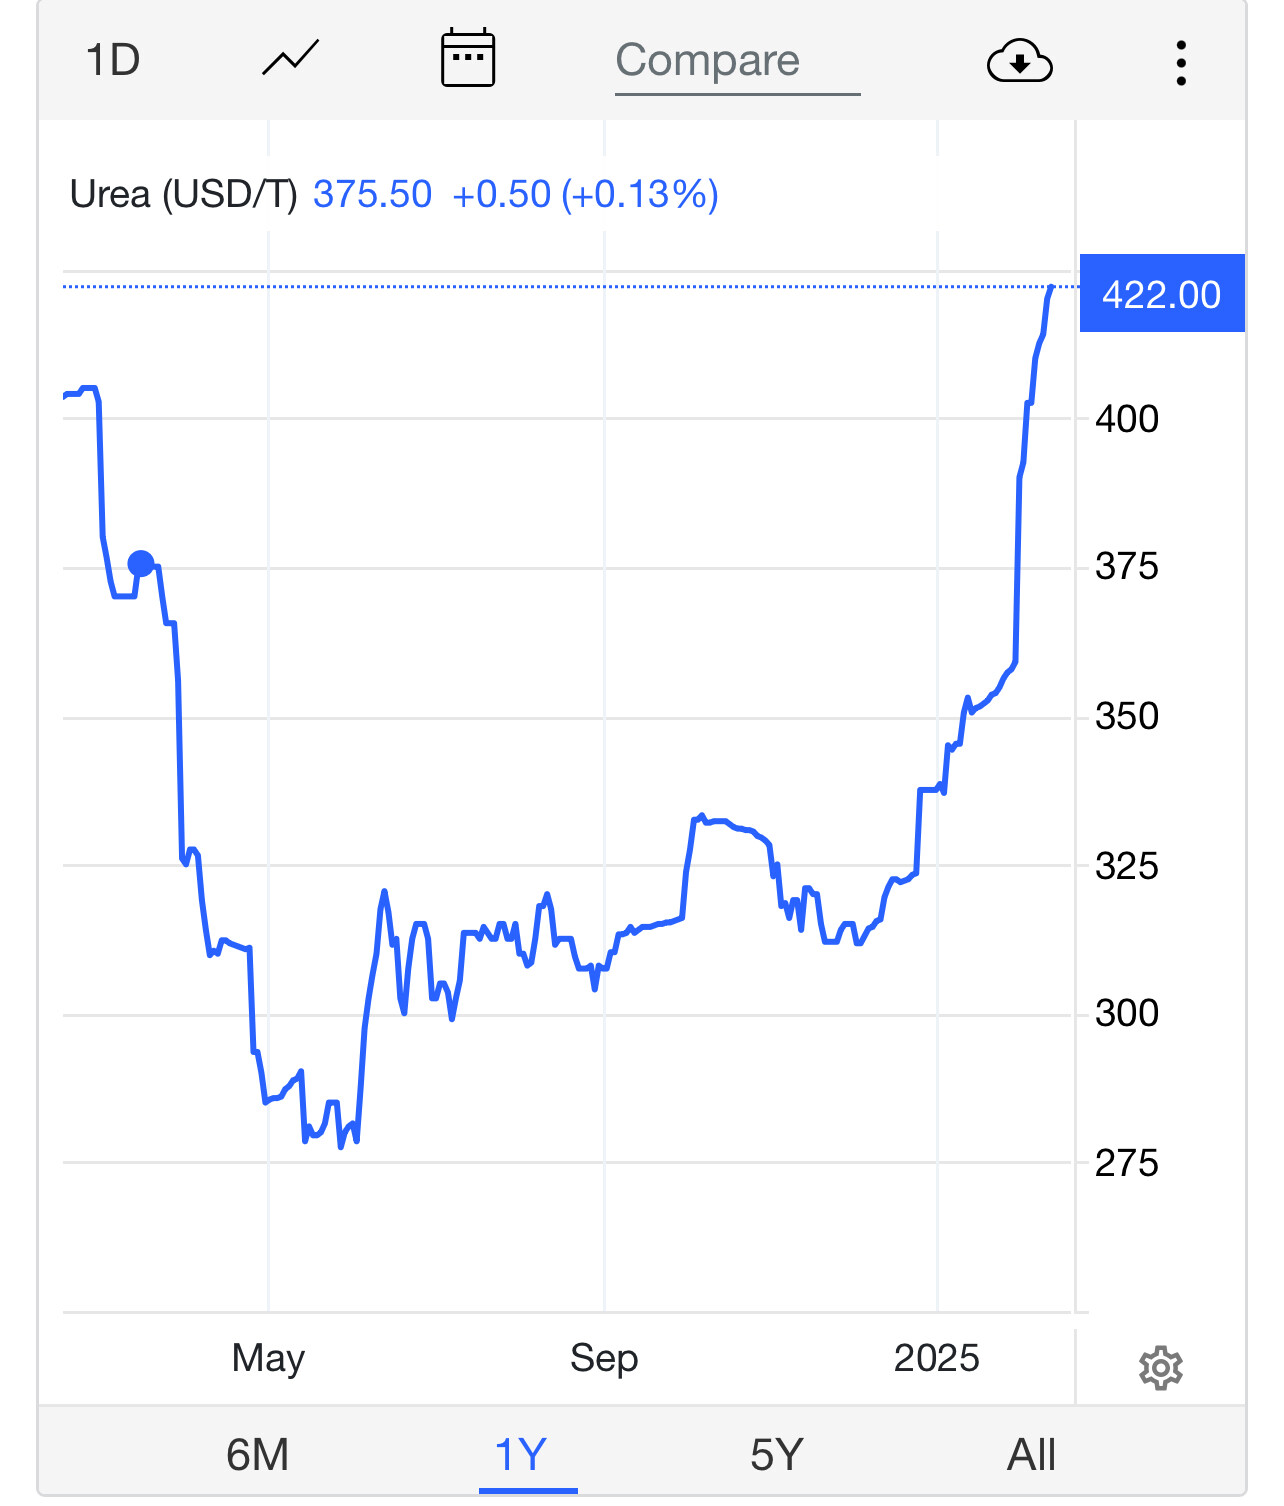
Task: Click the Urea (USD/T) series label
Action: tap(184, 194)
